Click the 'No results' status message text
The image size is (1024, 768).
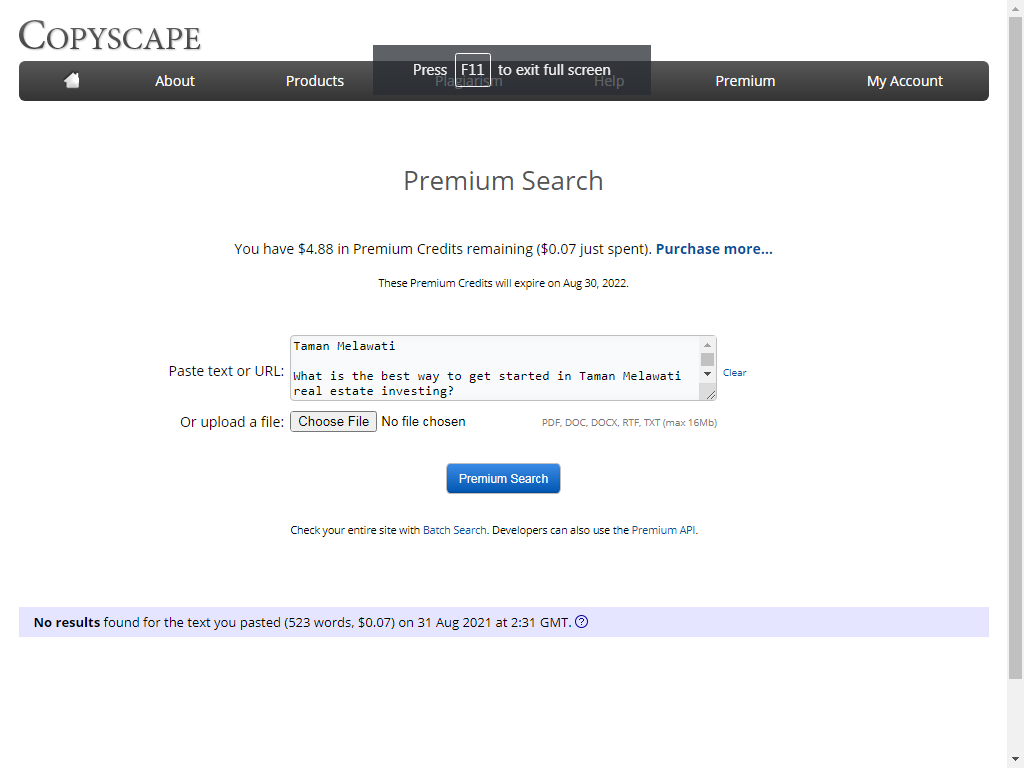(303, 622)
